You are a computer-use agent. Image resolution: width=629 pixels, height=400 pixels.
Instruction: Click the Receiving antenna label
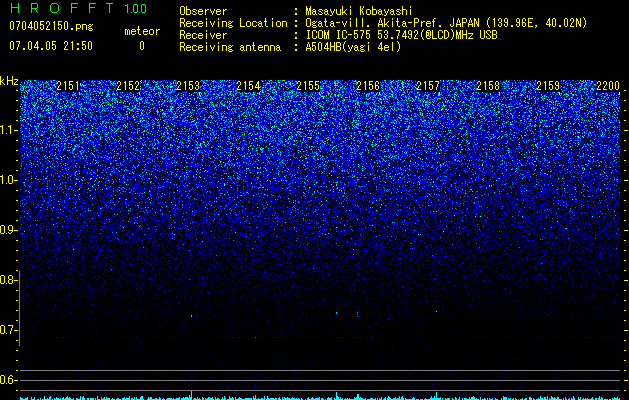point(230,47)
